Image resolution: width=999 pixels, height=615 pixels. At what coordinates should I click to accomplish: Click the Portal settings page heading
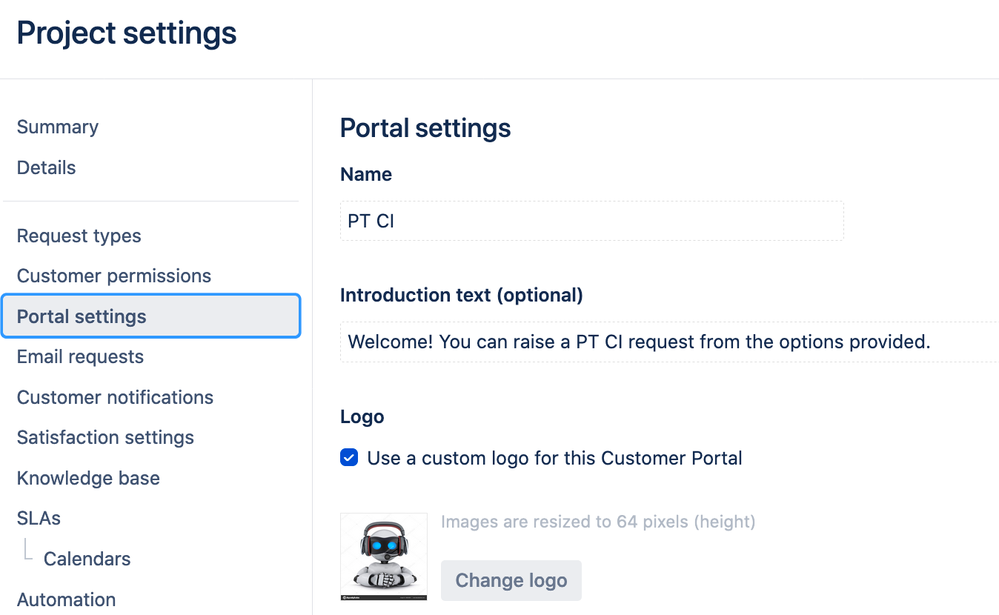(425, 128)
